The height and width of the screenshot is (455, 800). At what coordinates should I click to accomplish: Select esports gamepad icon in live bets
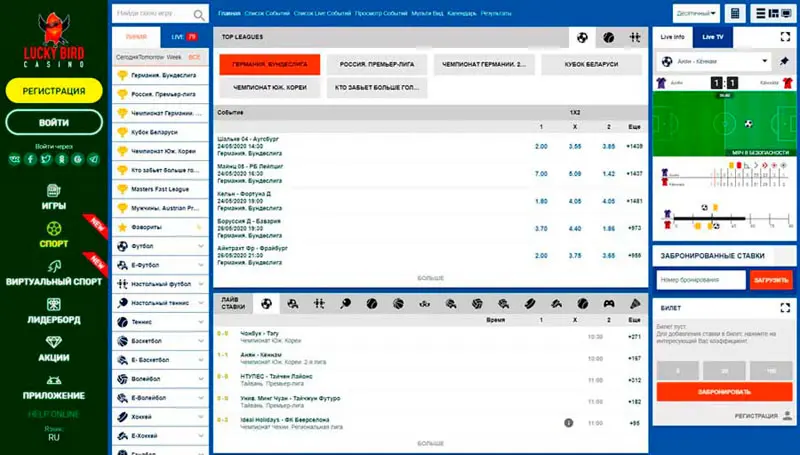click(607, 302)
